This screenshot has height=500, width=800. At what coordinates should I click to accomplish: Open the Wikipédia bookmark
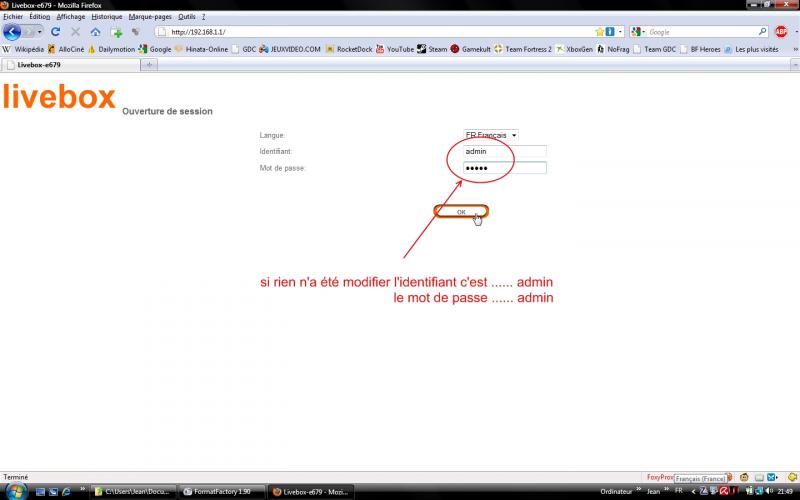click(x=23, y=49)
